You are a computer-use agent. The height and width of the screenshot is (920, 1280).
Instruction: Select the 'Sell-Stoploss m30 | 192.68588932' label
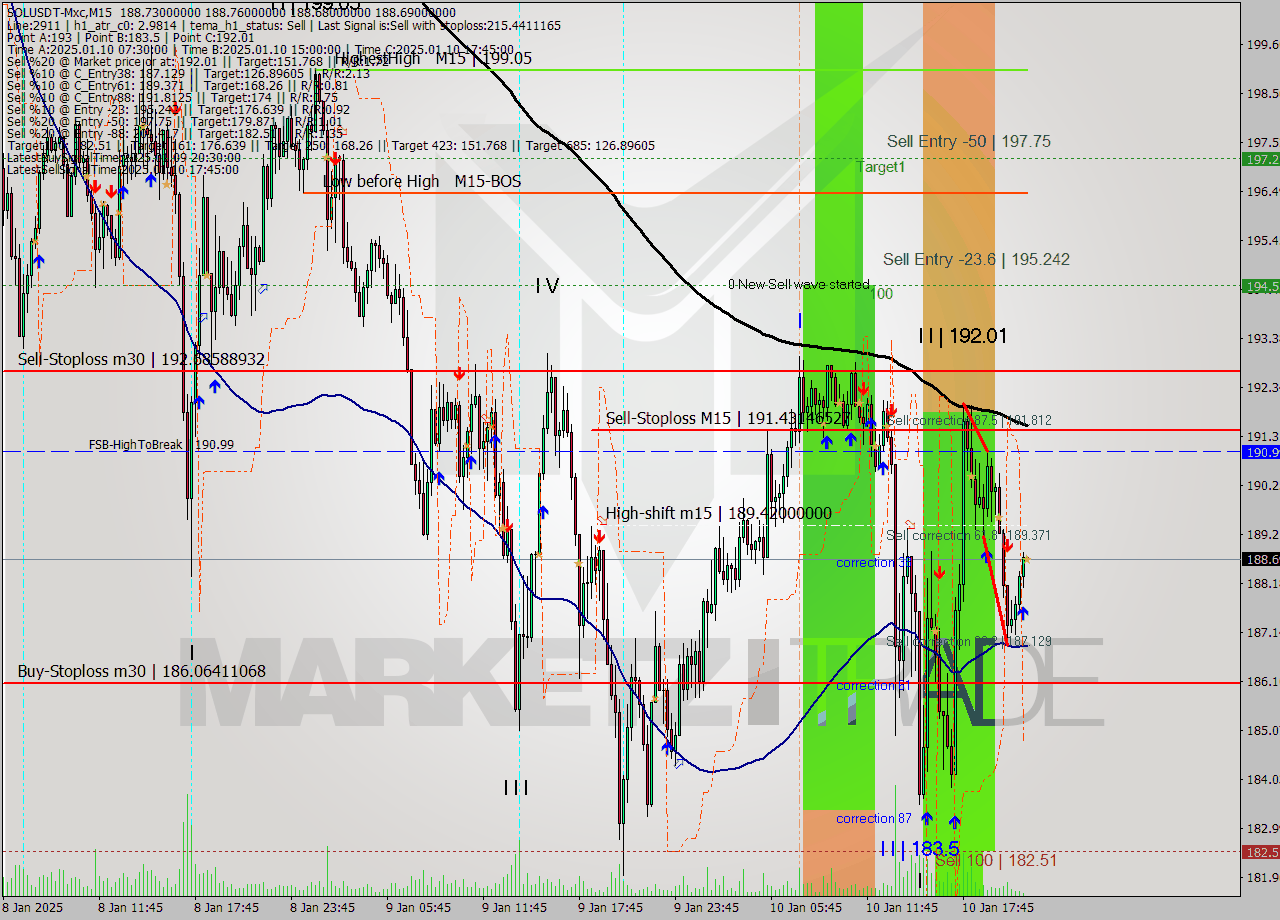[x=141, y=359]
